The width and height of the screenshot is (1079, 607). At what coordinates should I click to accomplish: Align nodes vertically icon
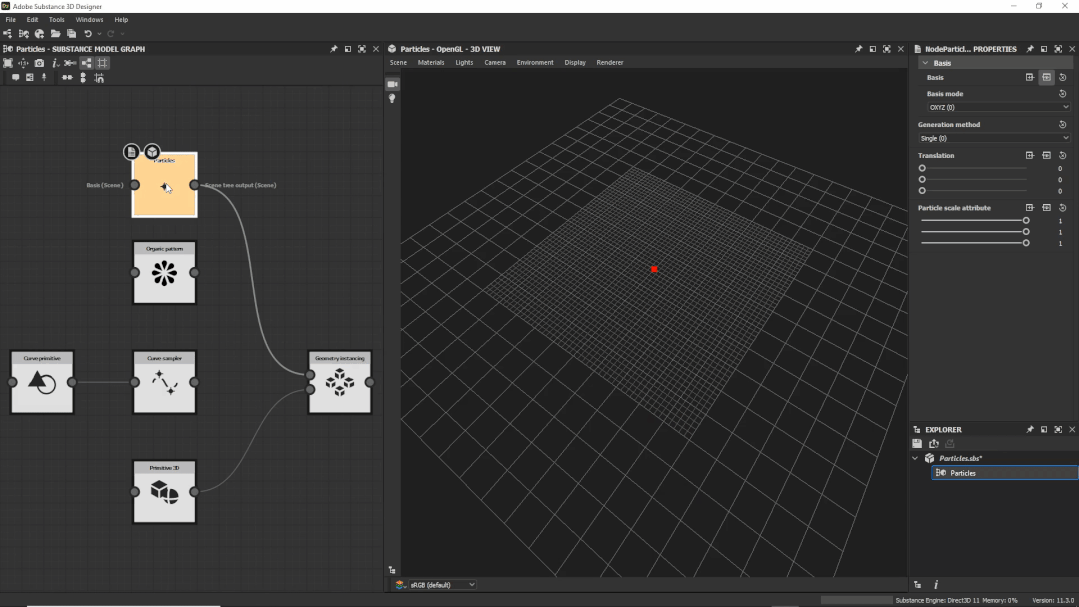click(83, 78)
